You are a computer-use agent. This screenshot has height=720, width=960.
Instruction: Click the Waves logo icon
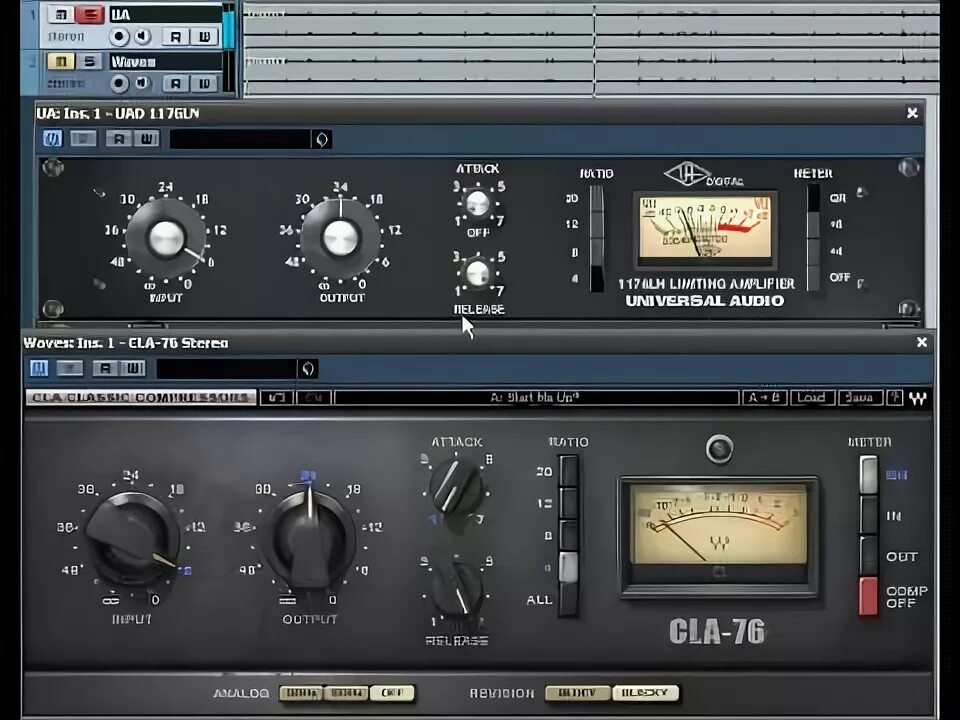click(918, 399)
